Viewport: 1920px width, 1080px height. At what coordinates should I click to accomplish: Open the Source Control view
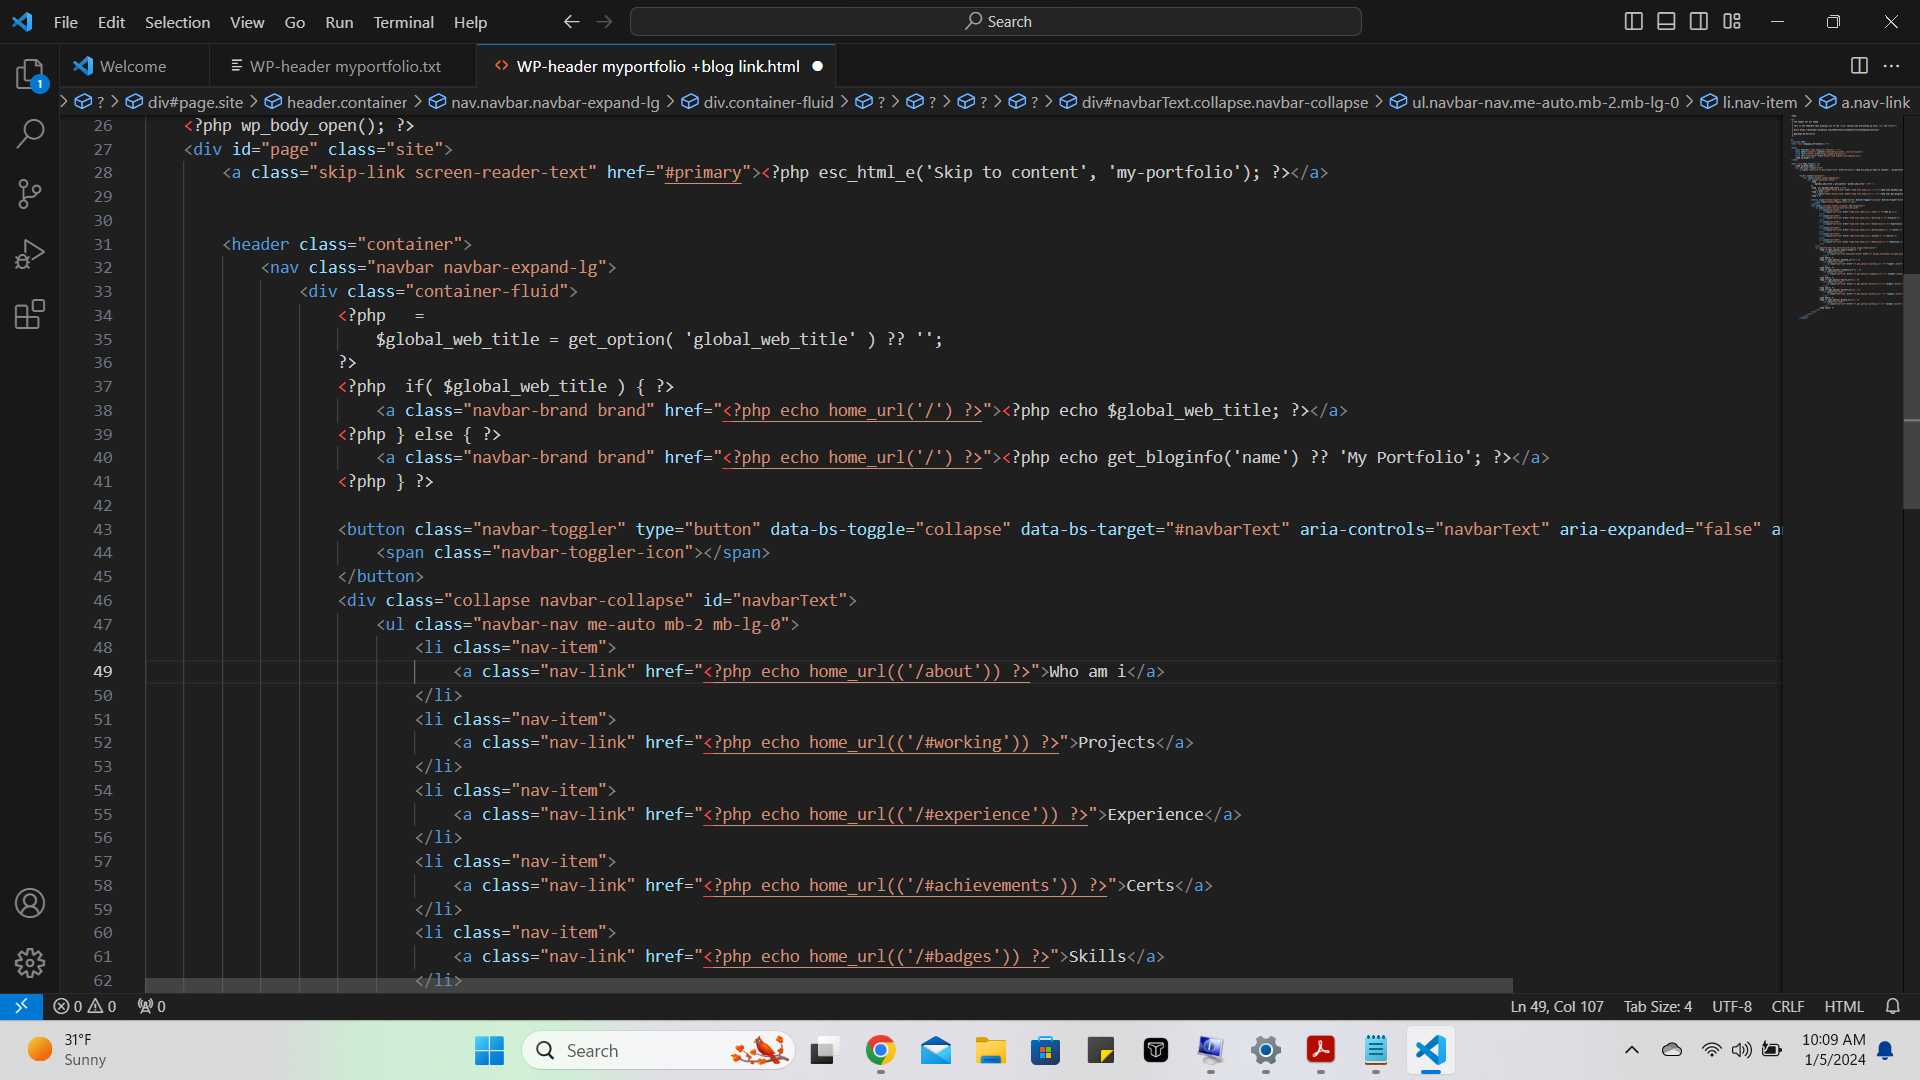click(30, 194)
